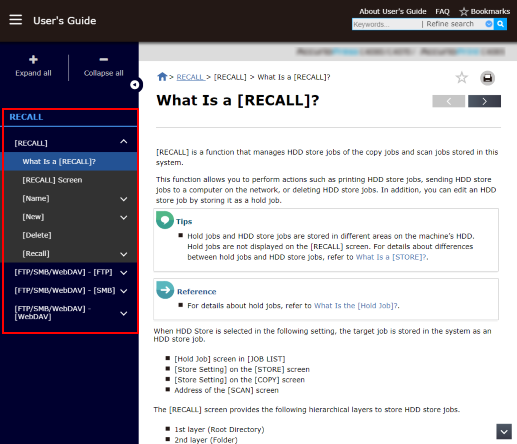Open About User's Guide link

[393, 12]
